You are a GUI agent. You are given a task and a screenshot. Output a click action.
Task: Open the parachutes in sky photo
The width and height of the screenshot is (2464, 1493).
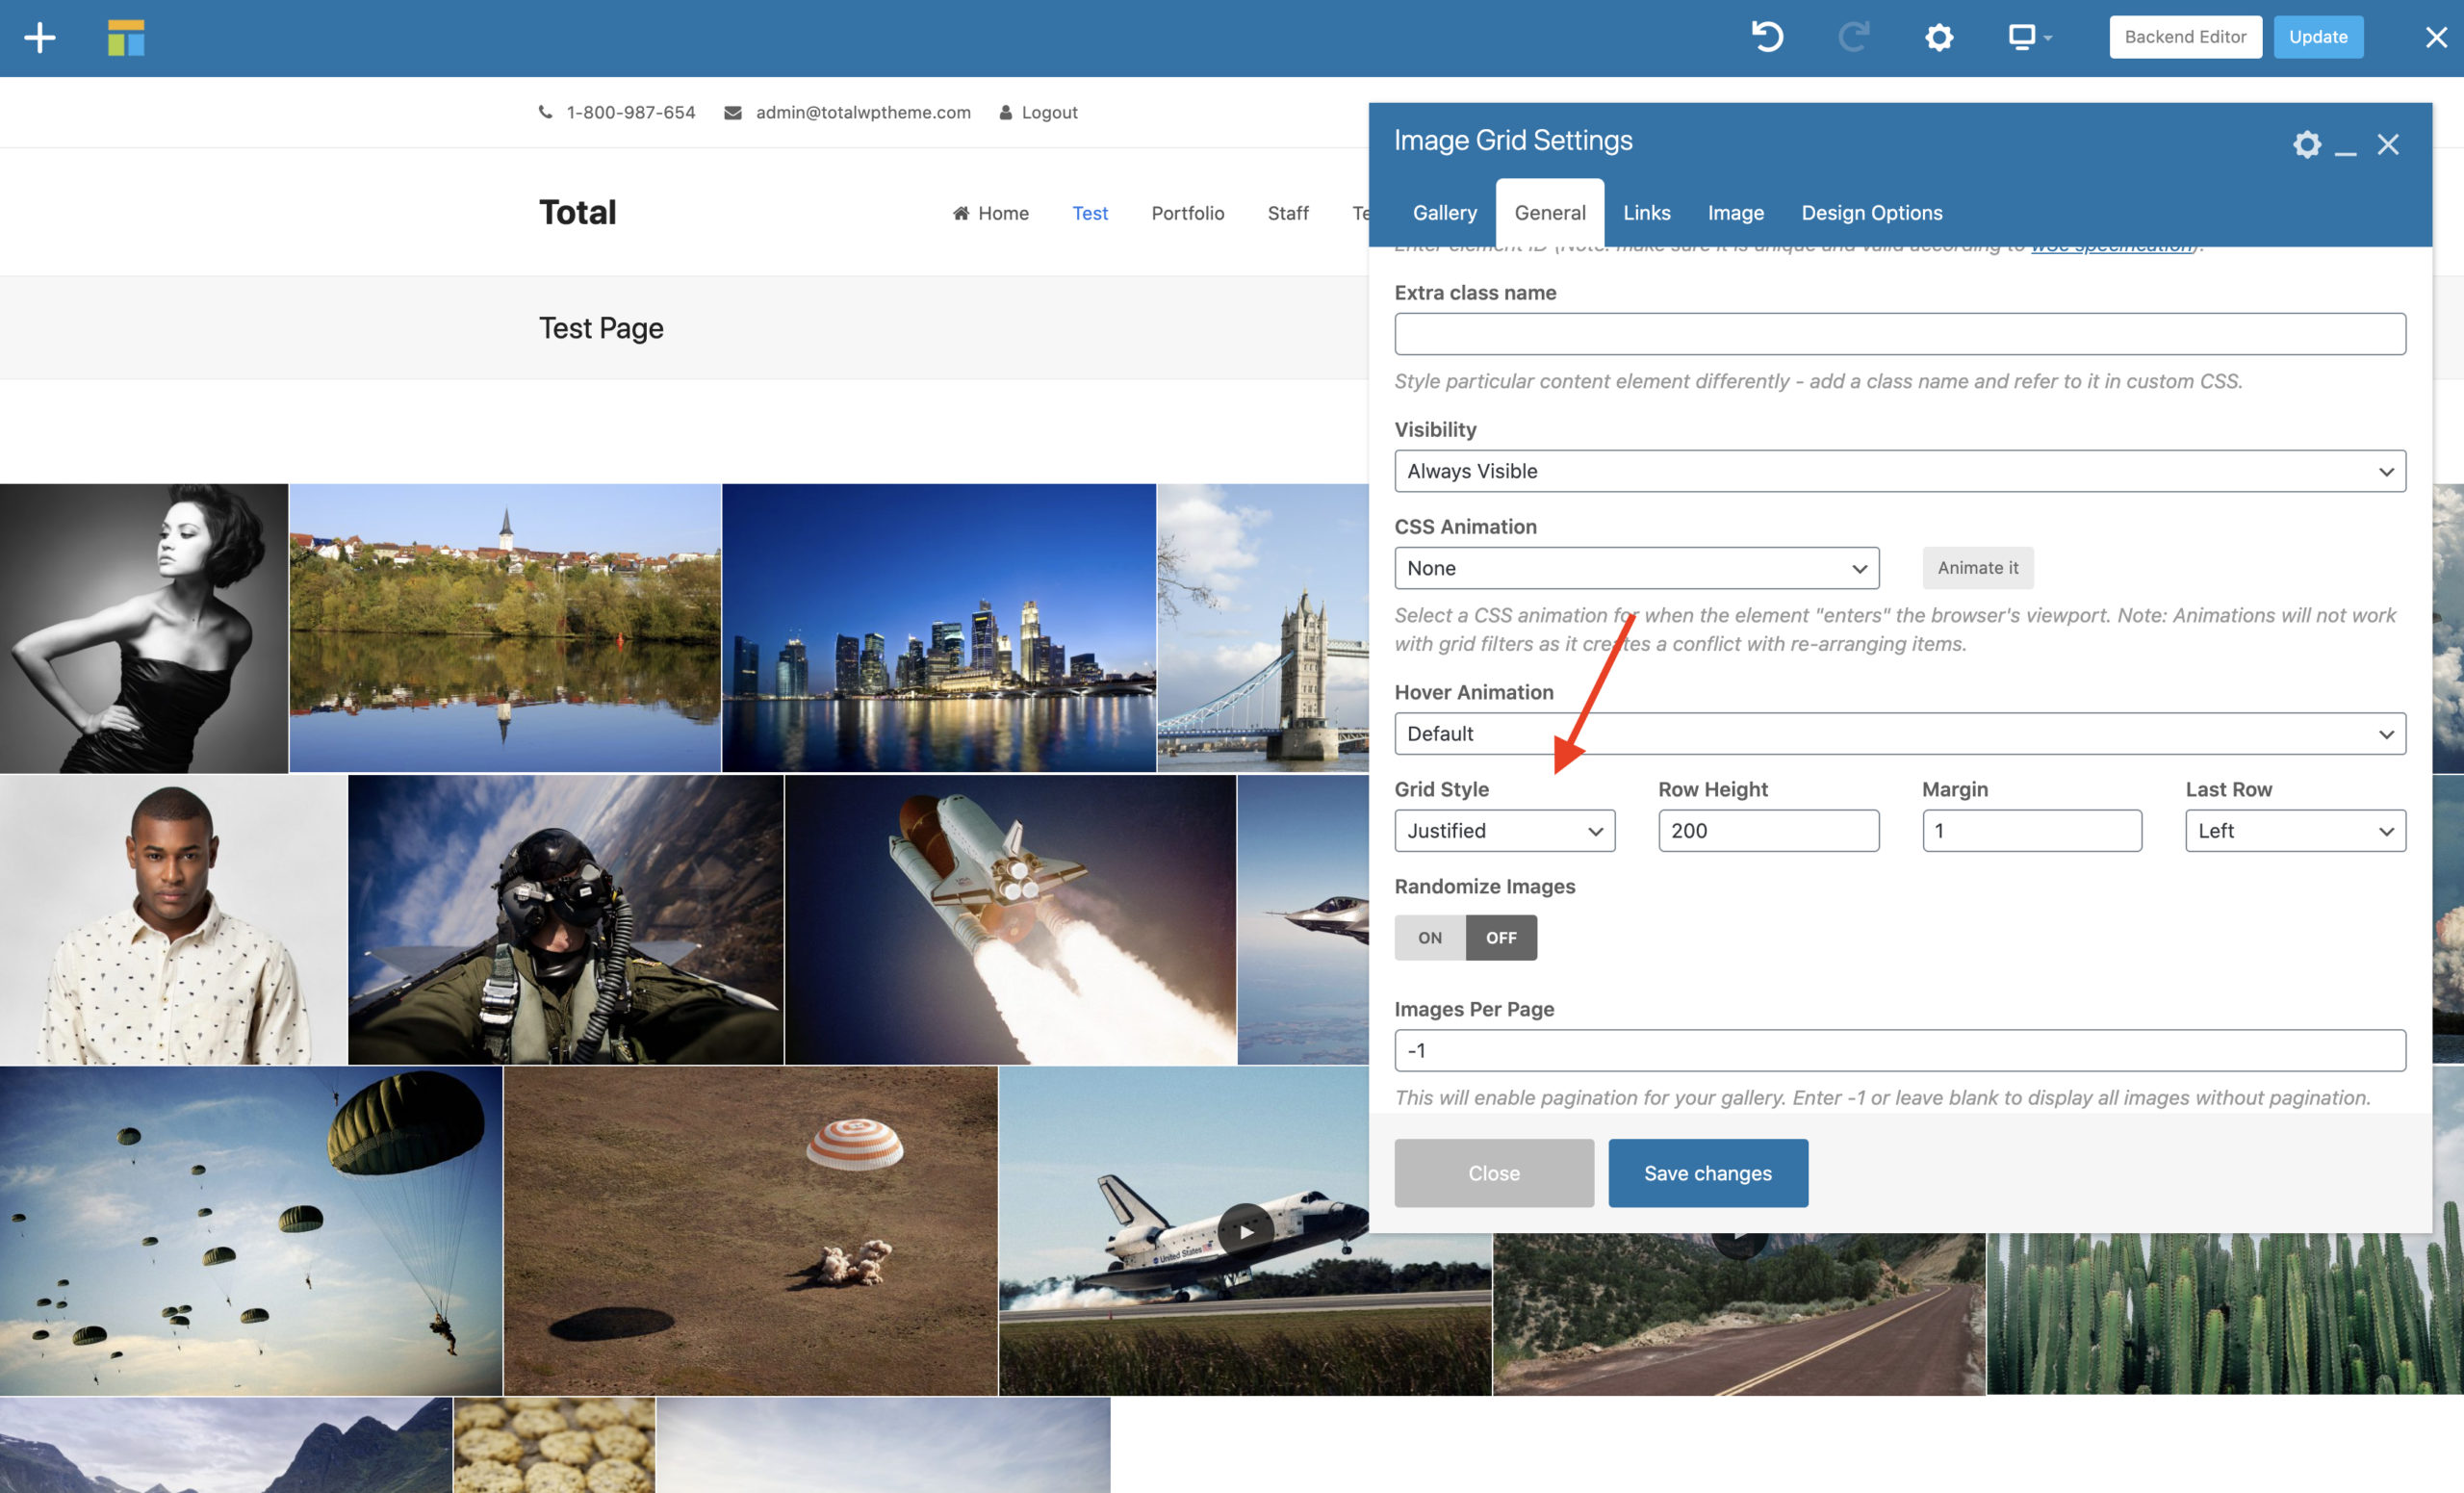point(251,1231)
